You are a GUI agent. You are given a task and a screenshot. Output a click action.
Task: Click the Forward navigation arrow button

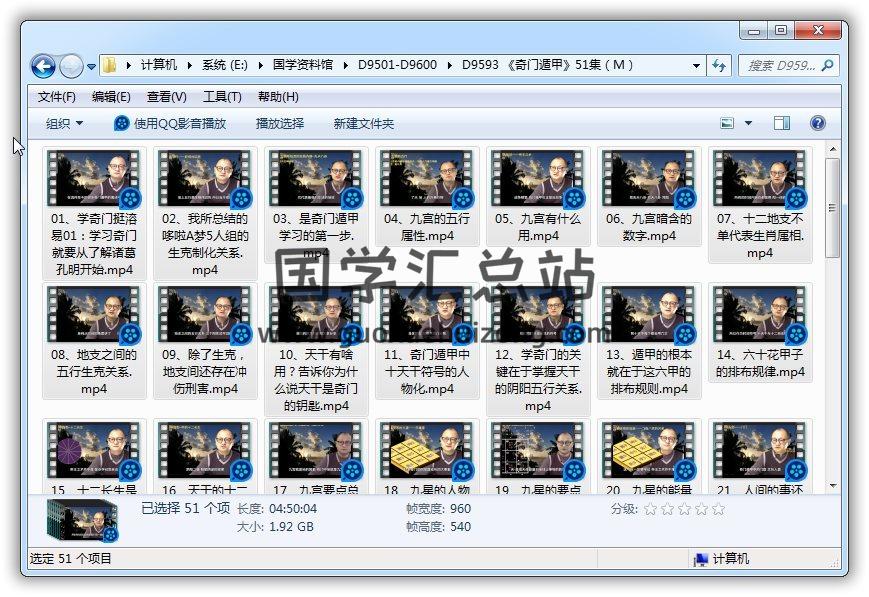[x=71, y=66]
